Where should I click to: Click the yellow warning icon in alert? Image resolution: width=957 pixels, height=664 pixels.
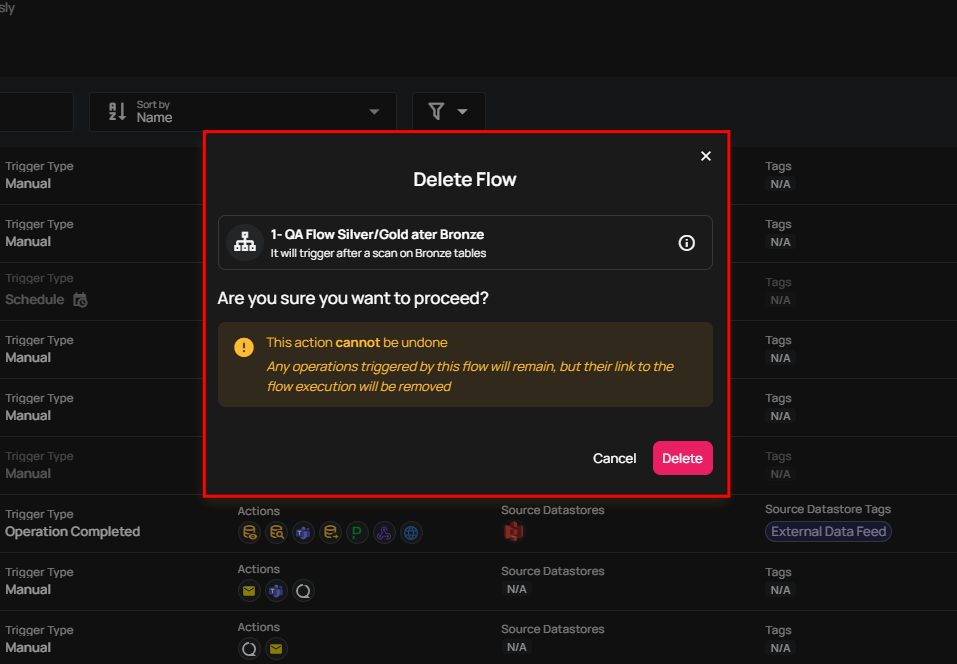[244, 347]
